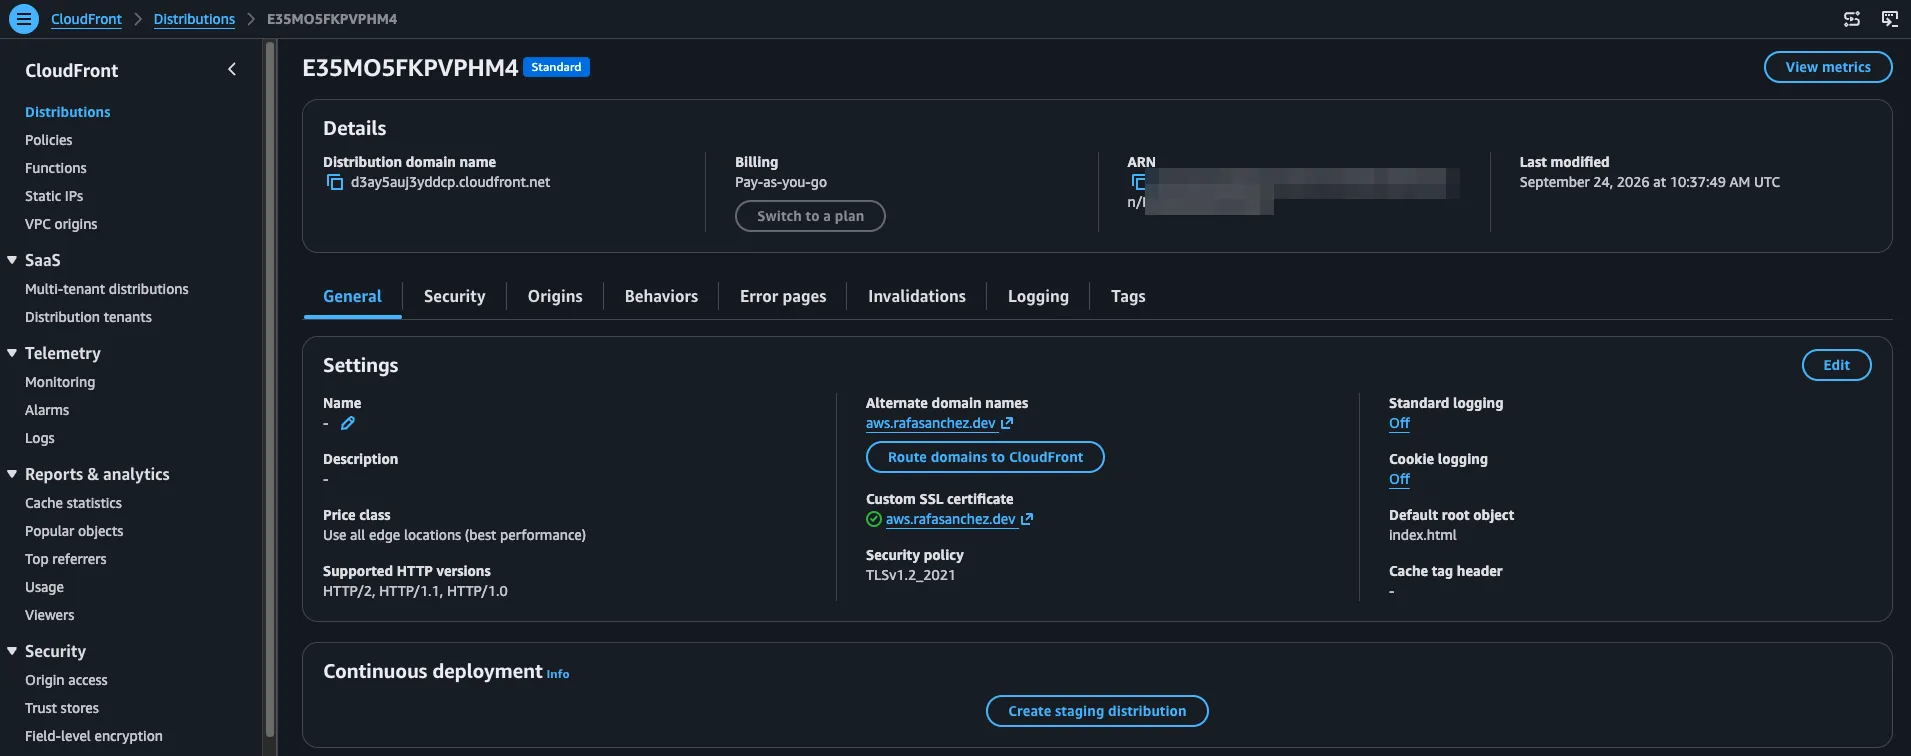Collapse the SaaS navigation section
The width and height of the screenshot is (1911, 756).
(x=12, y=260)
